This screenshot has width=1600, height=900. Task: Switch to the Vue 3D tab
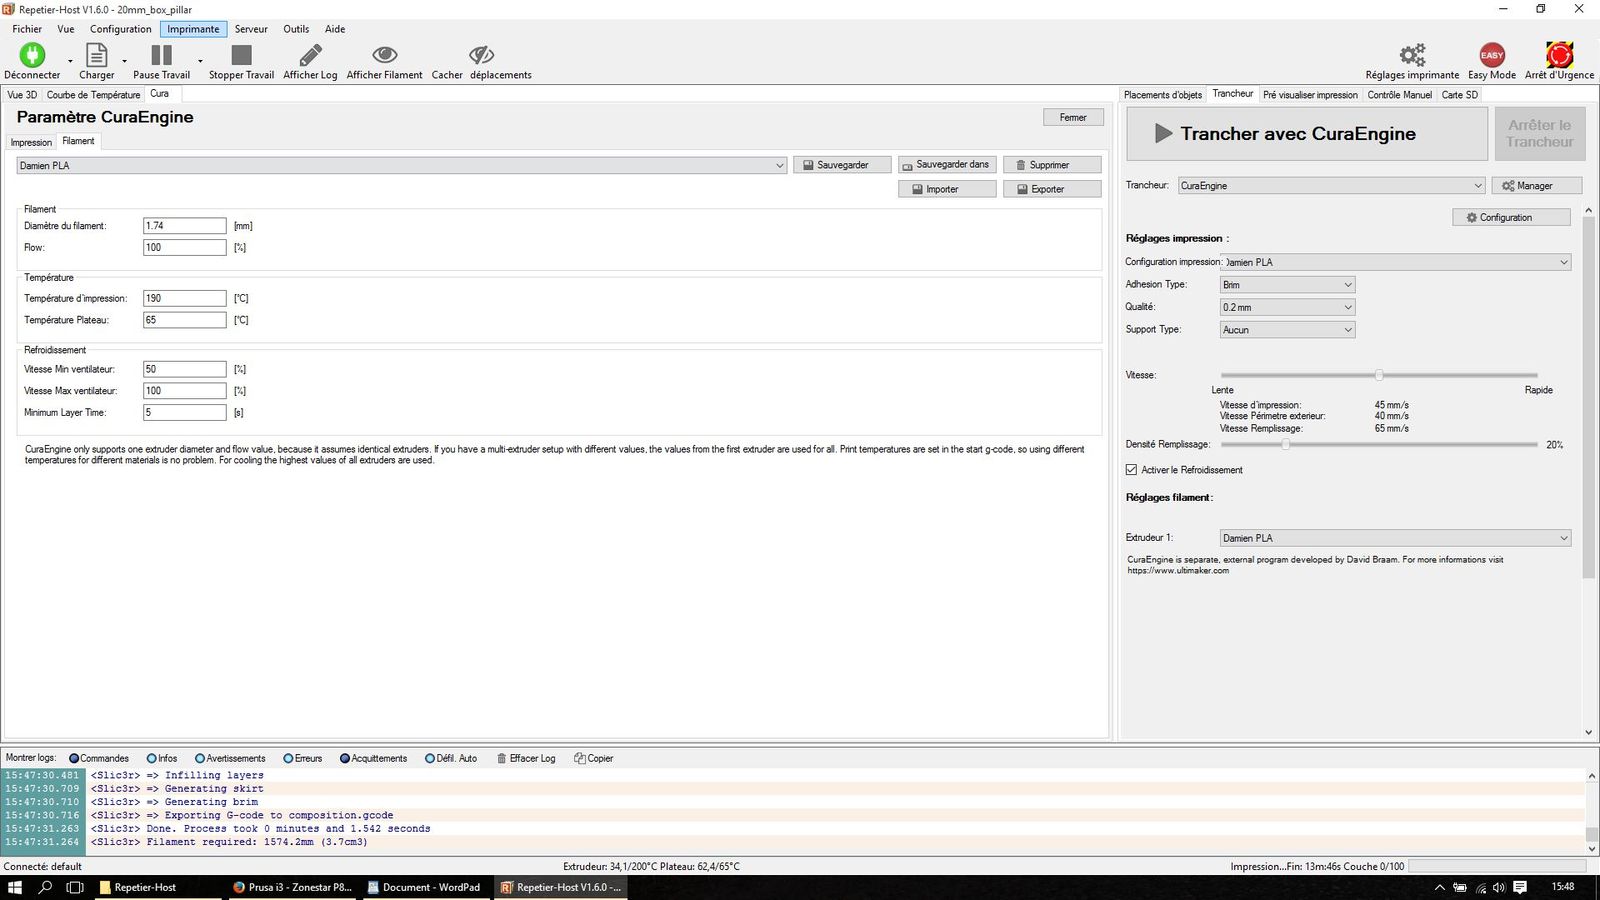coord(22,95)
